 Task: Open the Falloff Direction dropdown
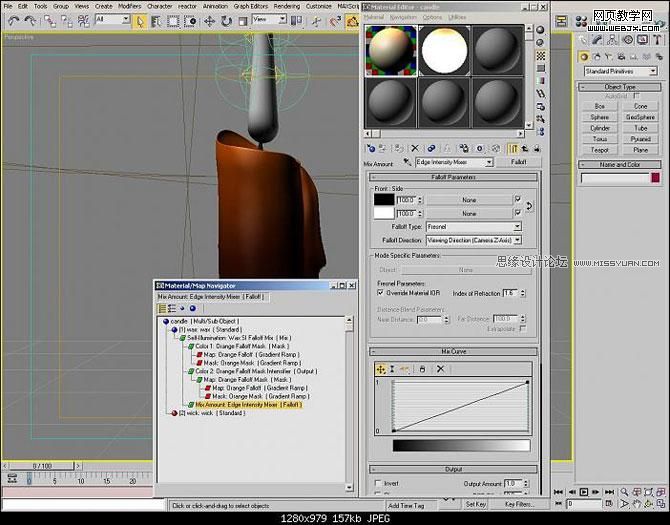[474, 241]
